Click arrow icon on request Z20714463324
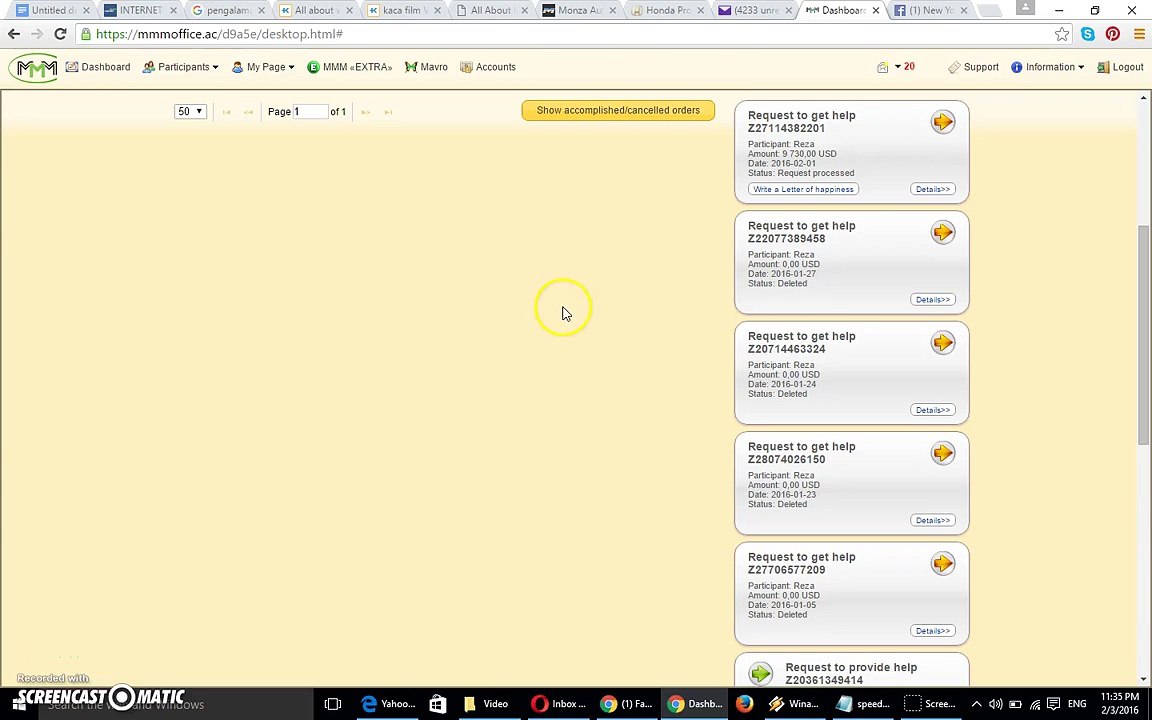This screenshot has height=720, width=1152. (943, 342)
